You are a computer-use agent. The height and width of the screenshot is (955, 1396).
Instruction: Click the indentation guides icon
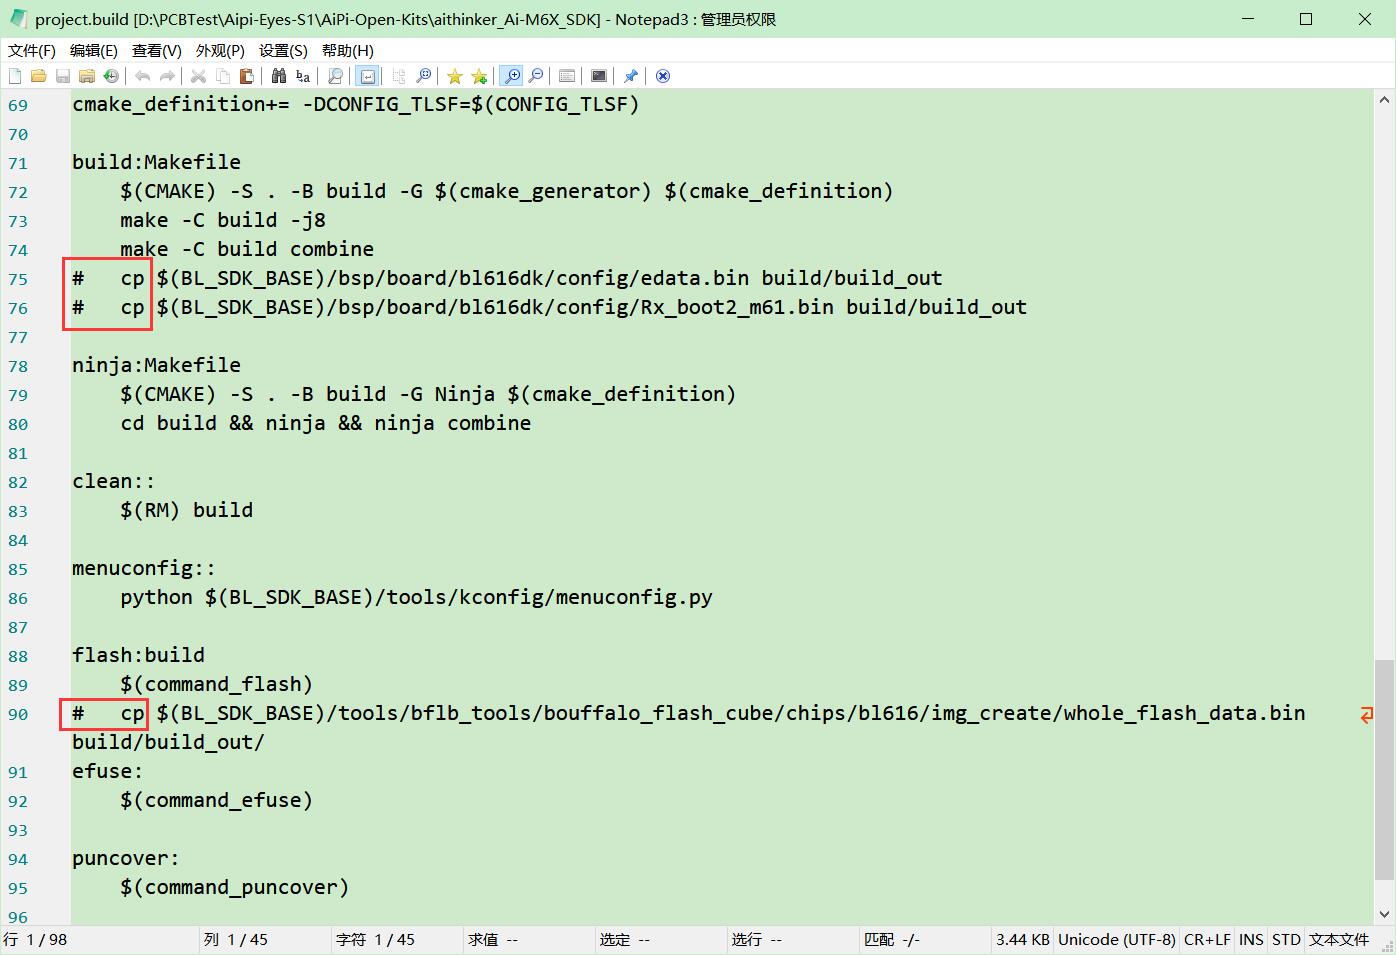point(399,76)
